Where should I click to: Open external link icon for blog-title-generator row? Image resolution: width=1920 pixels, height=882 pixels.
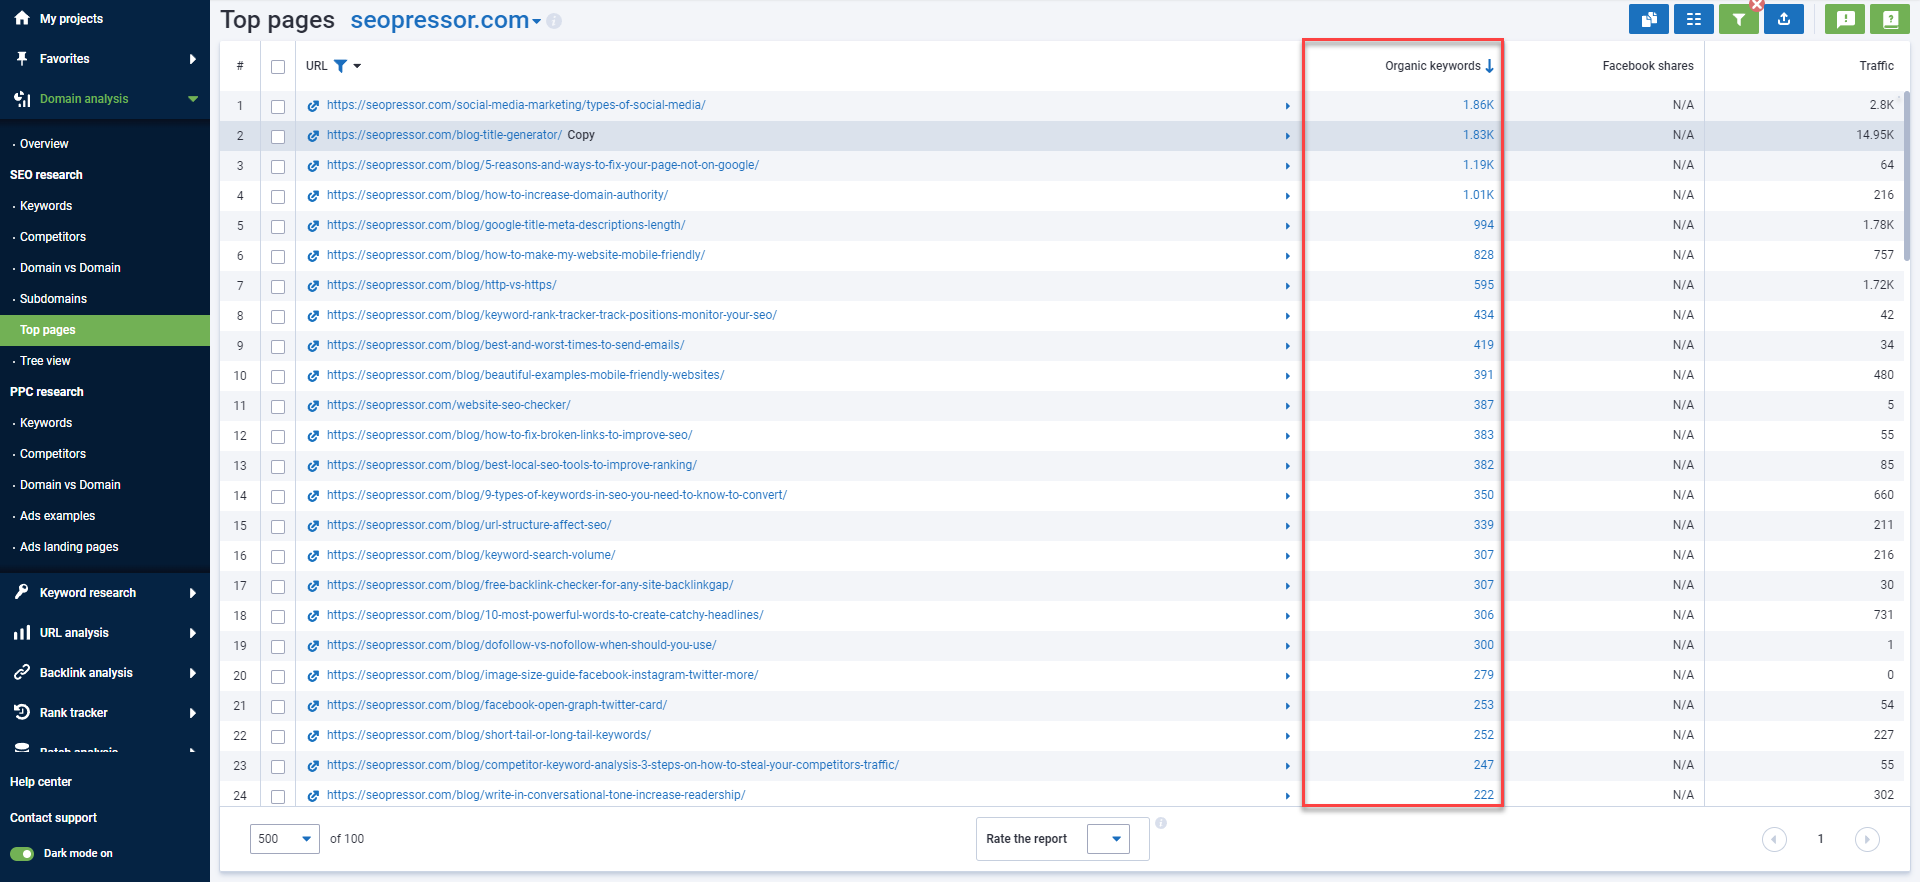(313, 136)
